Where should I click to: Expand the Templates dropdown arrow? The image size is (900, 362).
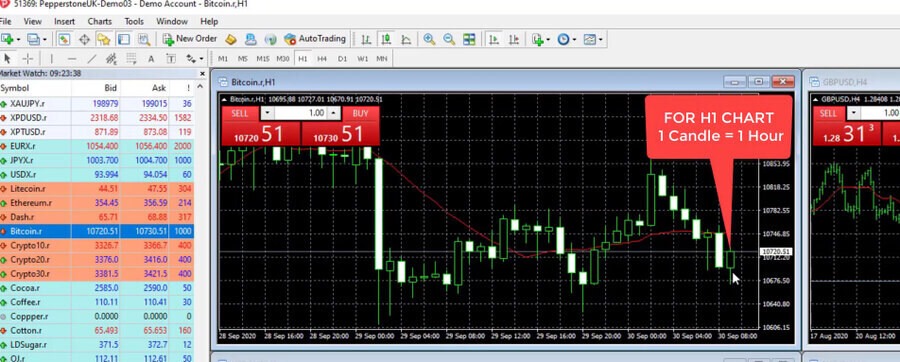click(x=600, y=40)
